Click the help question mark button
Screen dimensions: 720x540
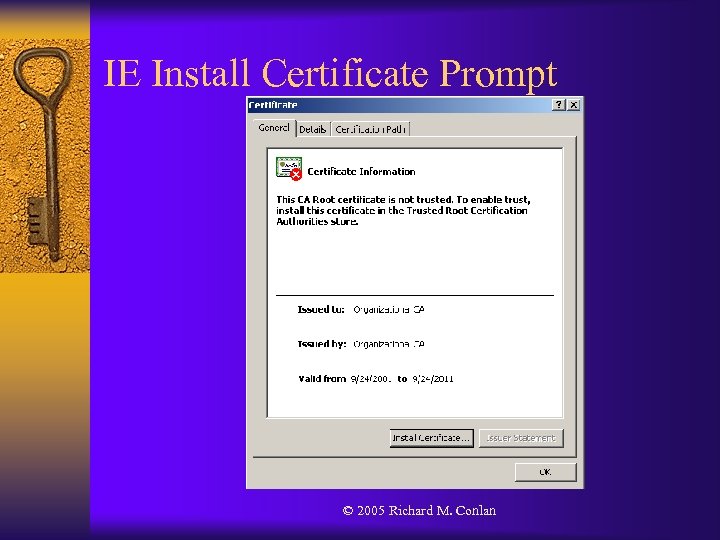[x=558, y=105]
